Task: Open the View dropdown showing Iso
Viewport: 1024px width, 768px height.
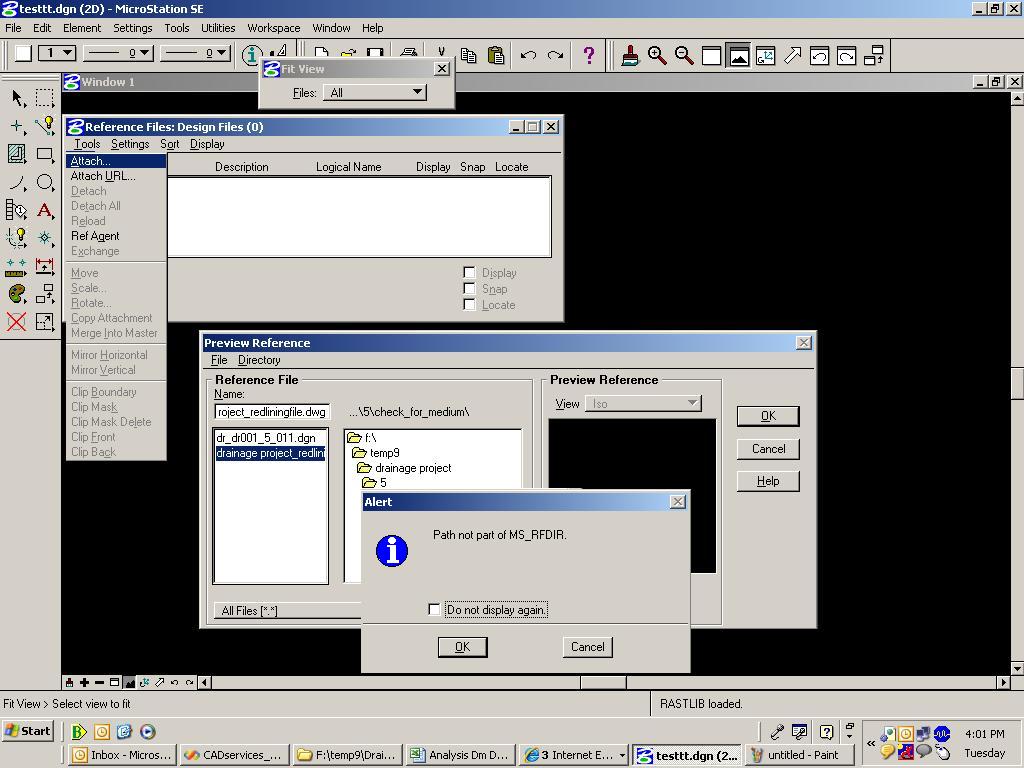Action: (643, 404)
